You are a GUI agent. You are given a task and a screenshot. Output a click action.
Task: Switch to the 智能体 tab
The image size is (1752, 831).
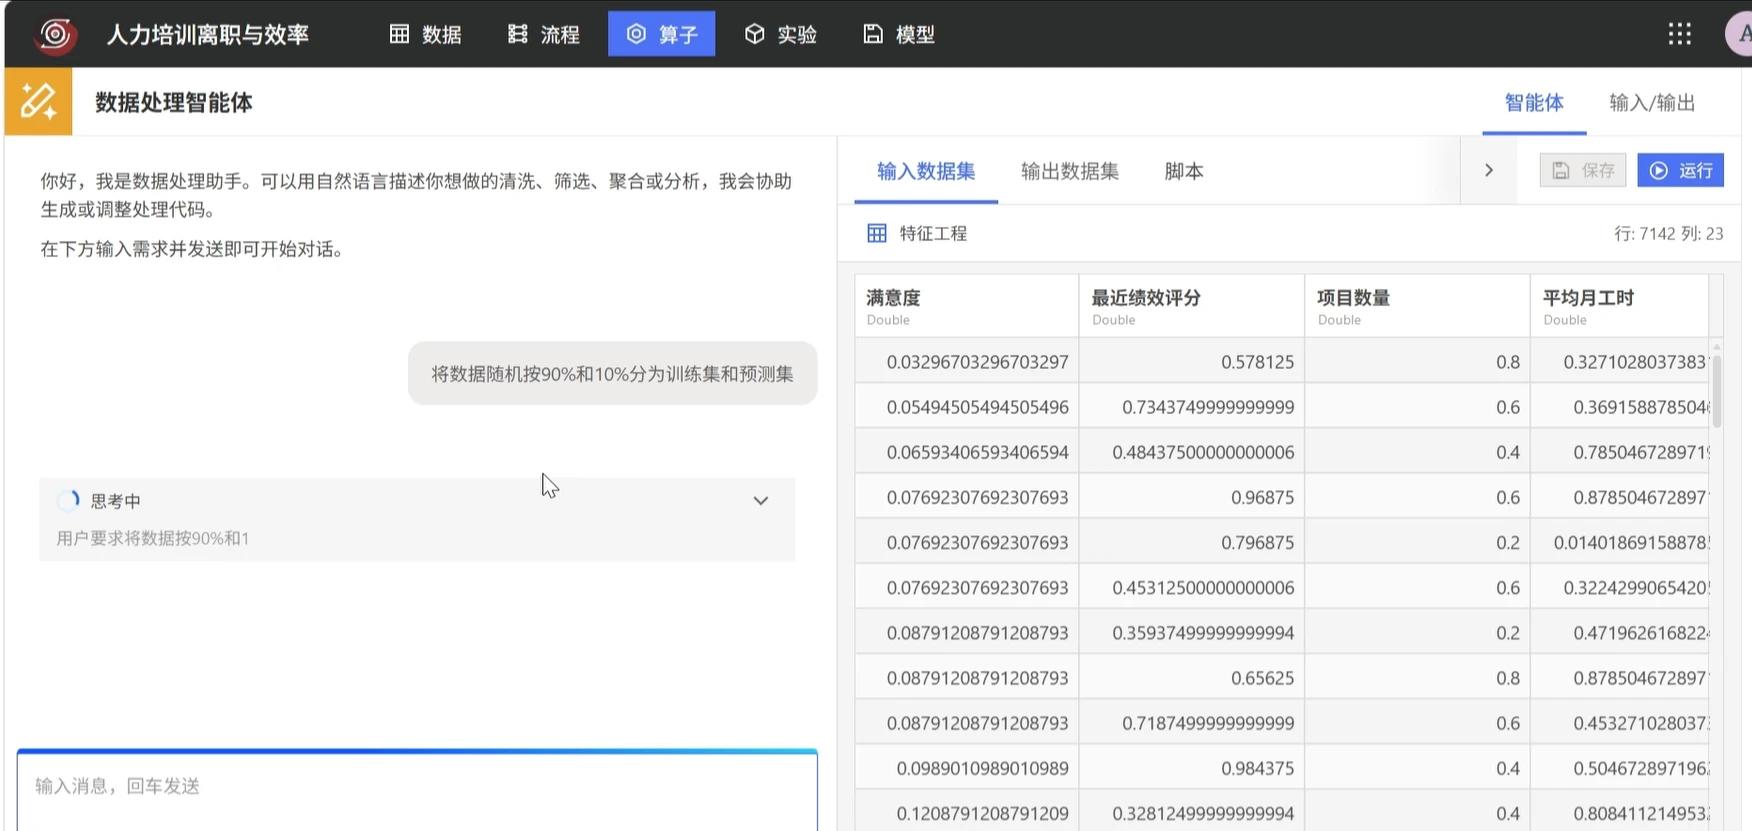click(x=1534, y=102)
